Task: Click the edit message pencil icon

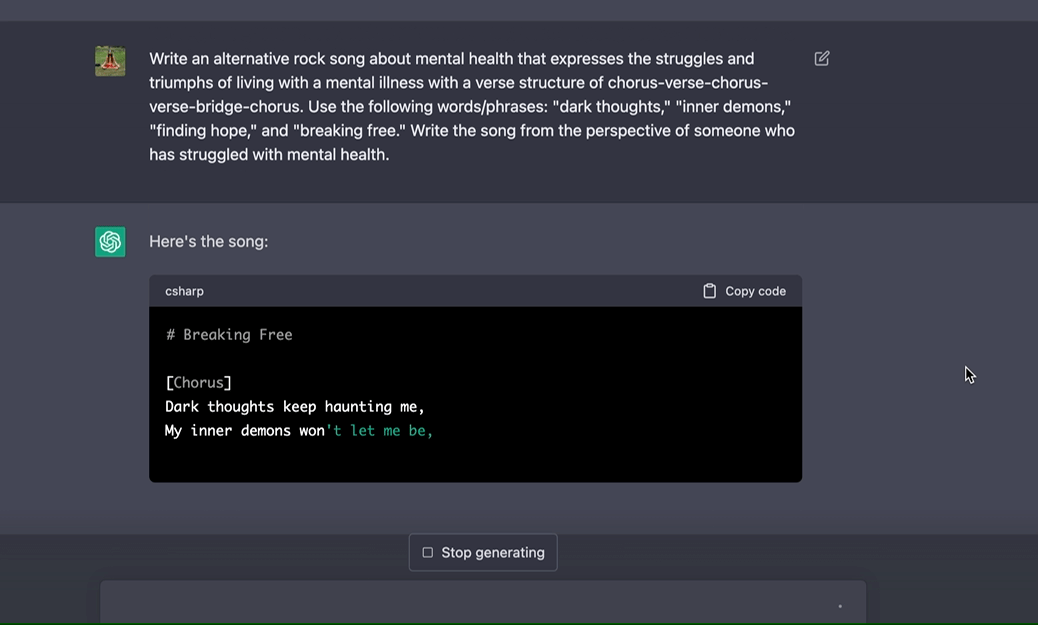Action: pyautogui.click(x=822, y=59)
